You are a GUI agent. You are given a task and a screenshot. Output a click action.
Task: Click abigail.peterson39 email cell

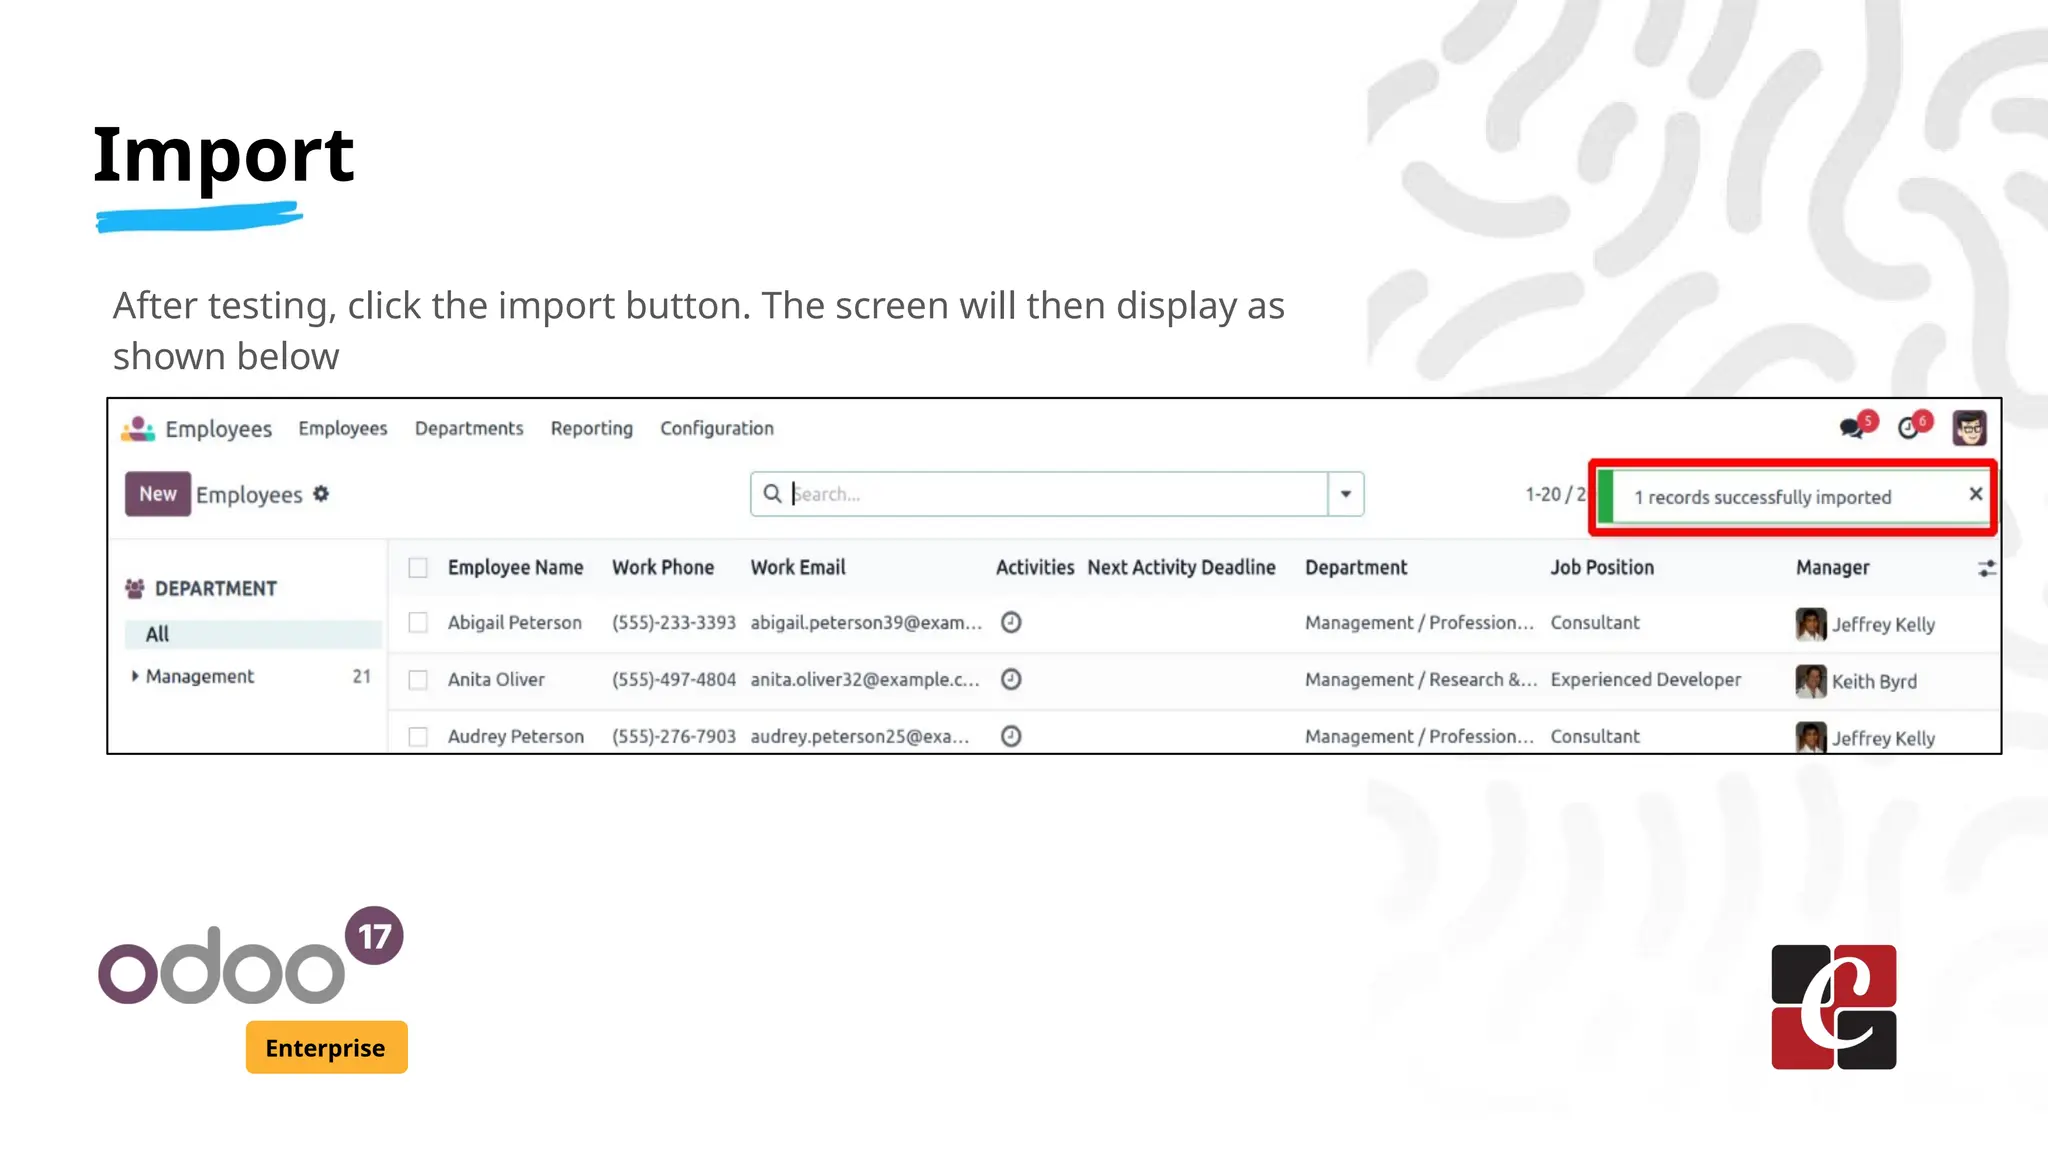point(866,622)
